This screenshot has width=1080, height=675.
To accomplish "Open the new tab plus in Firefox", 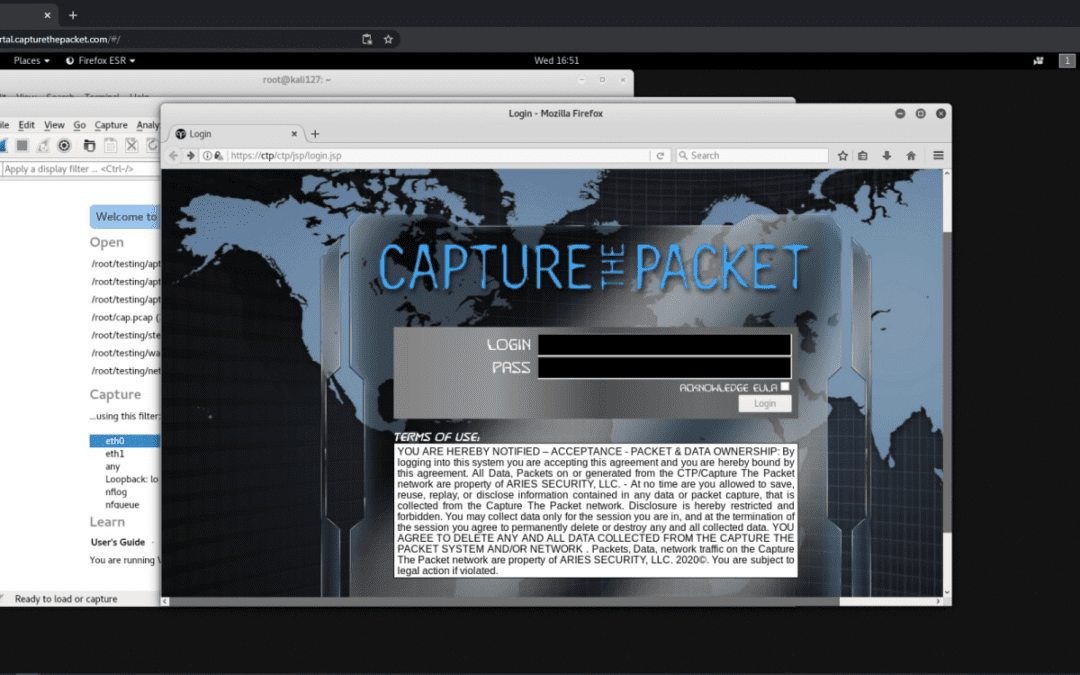I will click(315, 133).
